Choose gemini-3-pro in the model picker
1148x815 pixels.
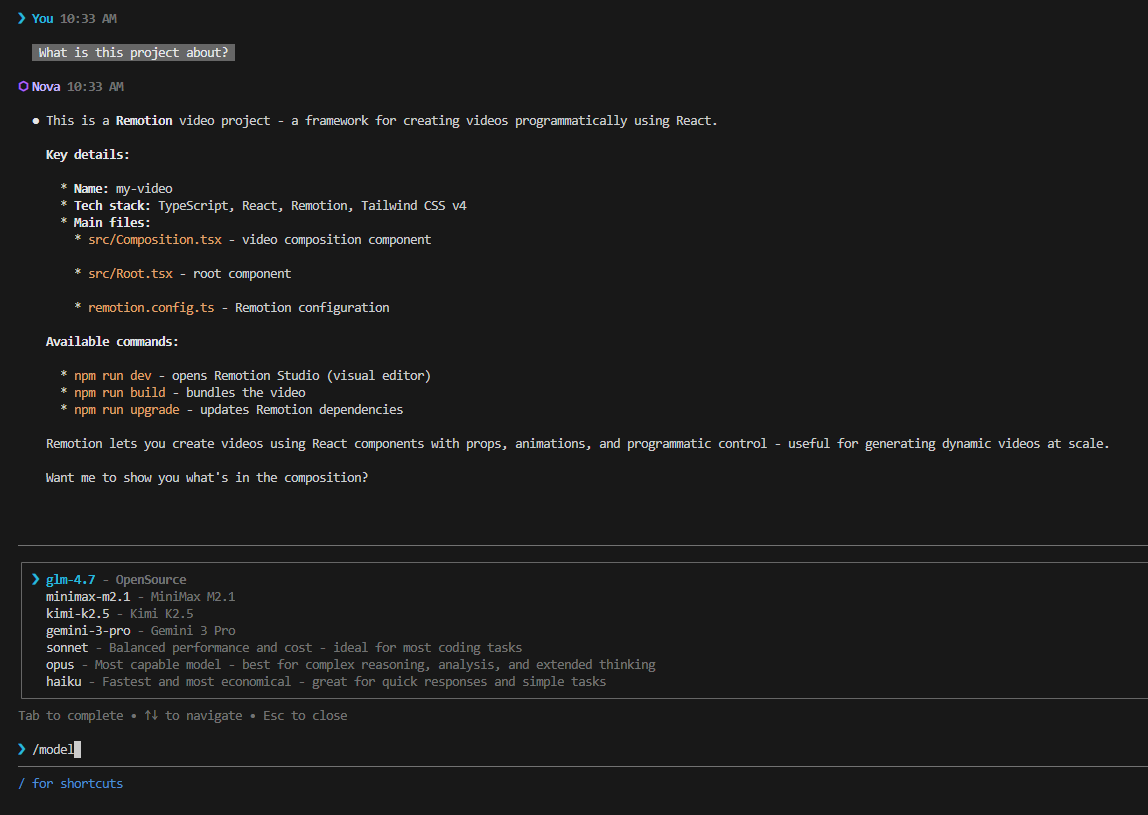(87, 630)
